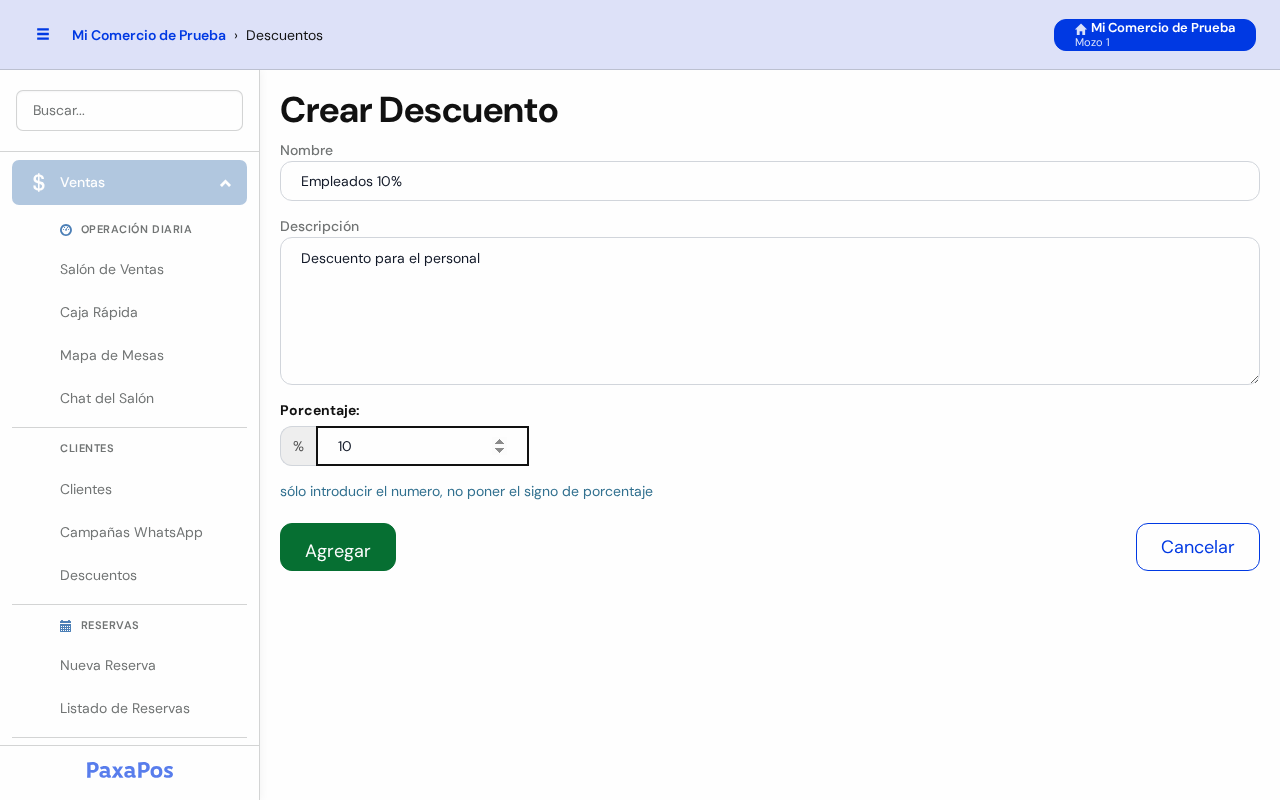The width and height of the screenshot is (1280, 800).
Task: Collapse the Ventas section chevron
Action: [x=225, y=183]
